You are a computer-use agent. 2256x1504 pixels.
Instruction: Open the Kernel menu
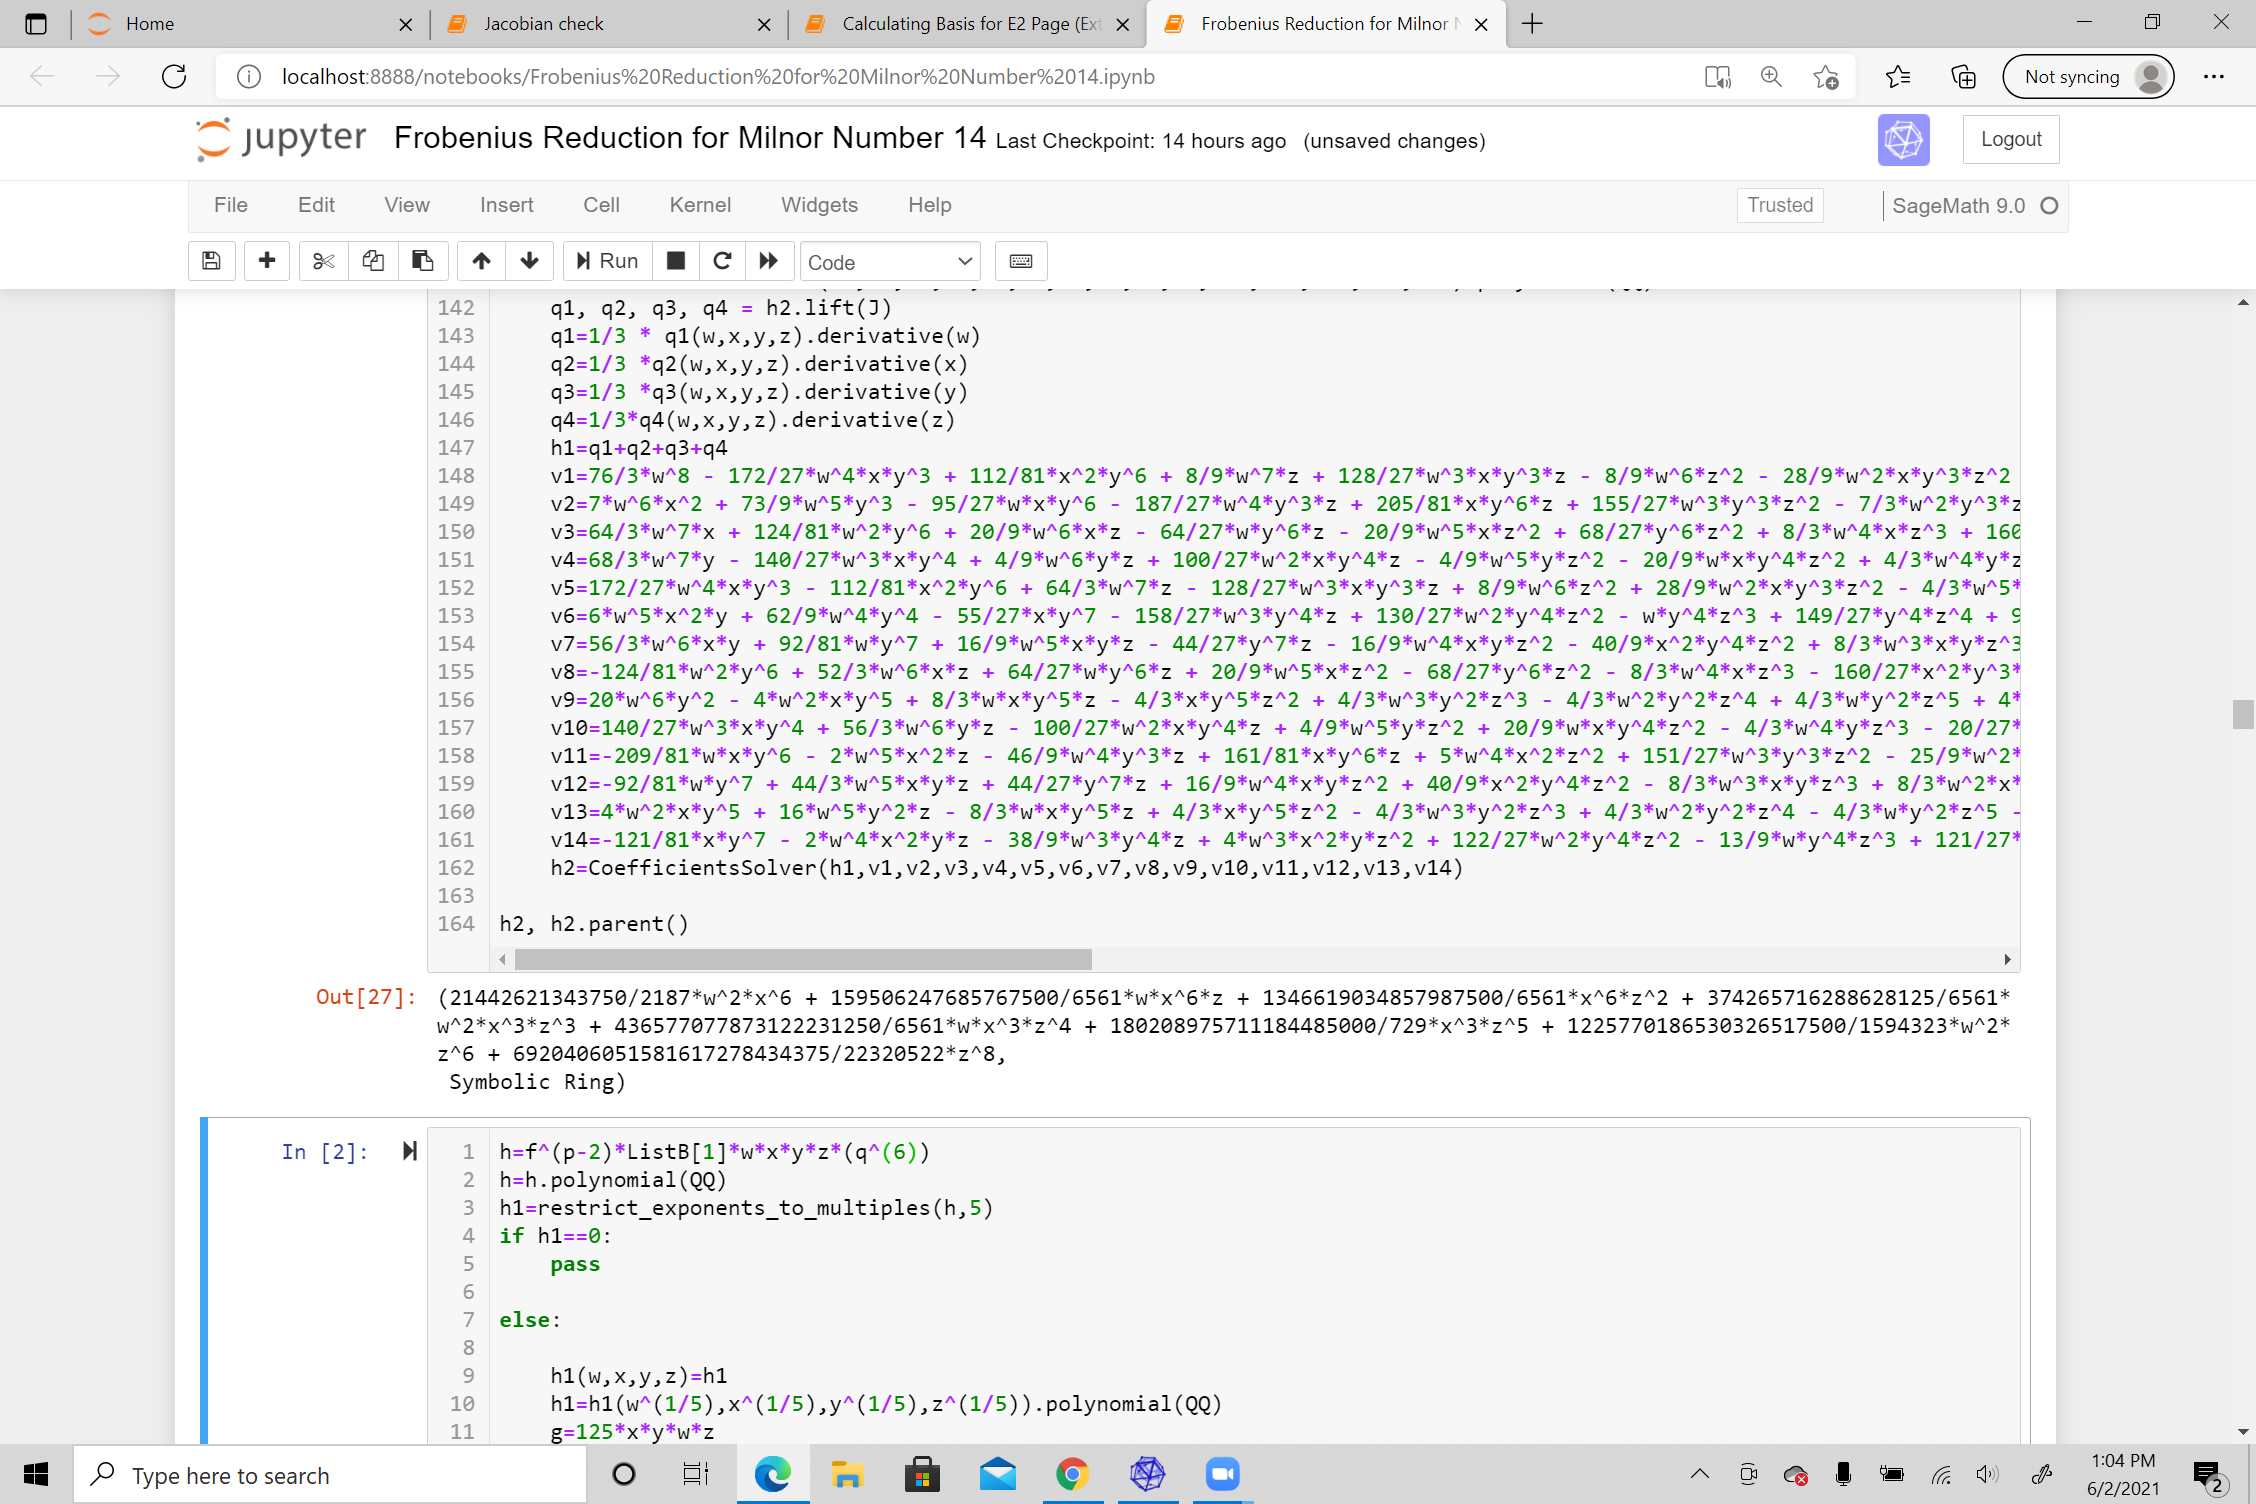tap(700, 205)
